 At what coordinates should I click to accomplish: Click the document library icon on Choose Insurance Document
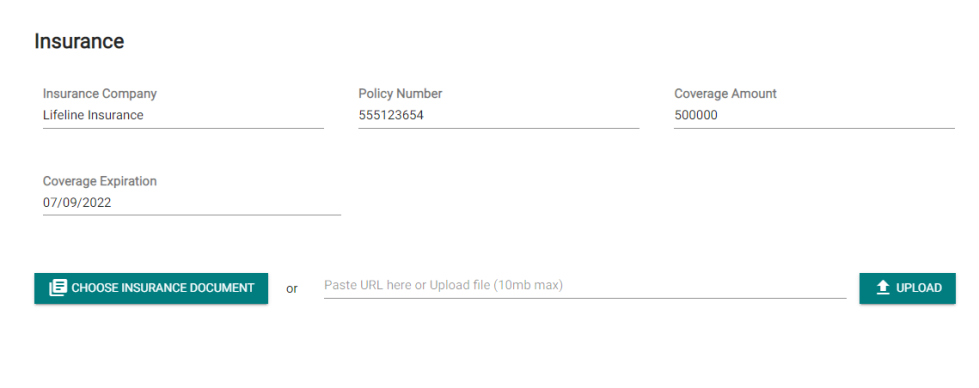click(57, 288)
